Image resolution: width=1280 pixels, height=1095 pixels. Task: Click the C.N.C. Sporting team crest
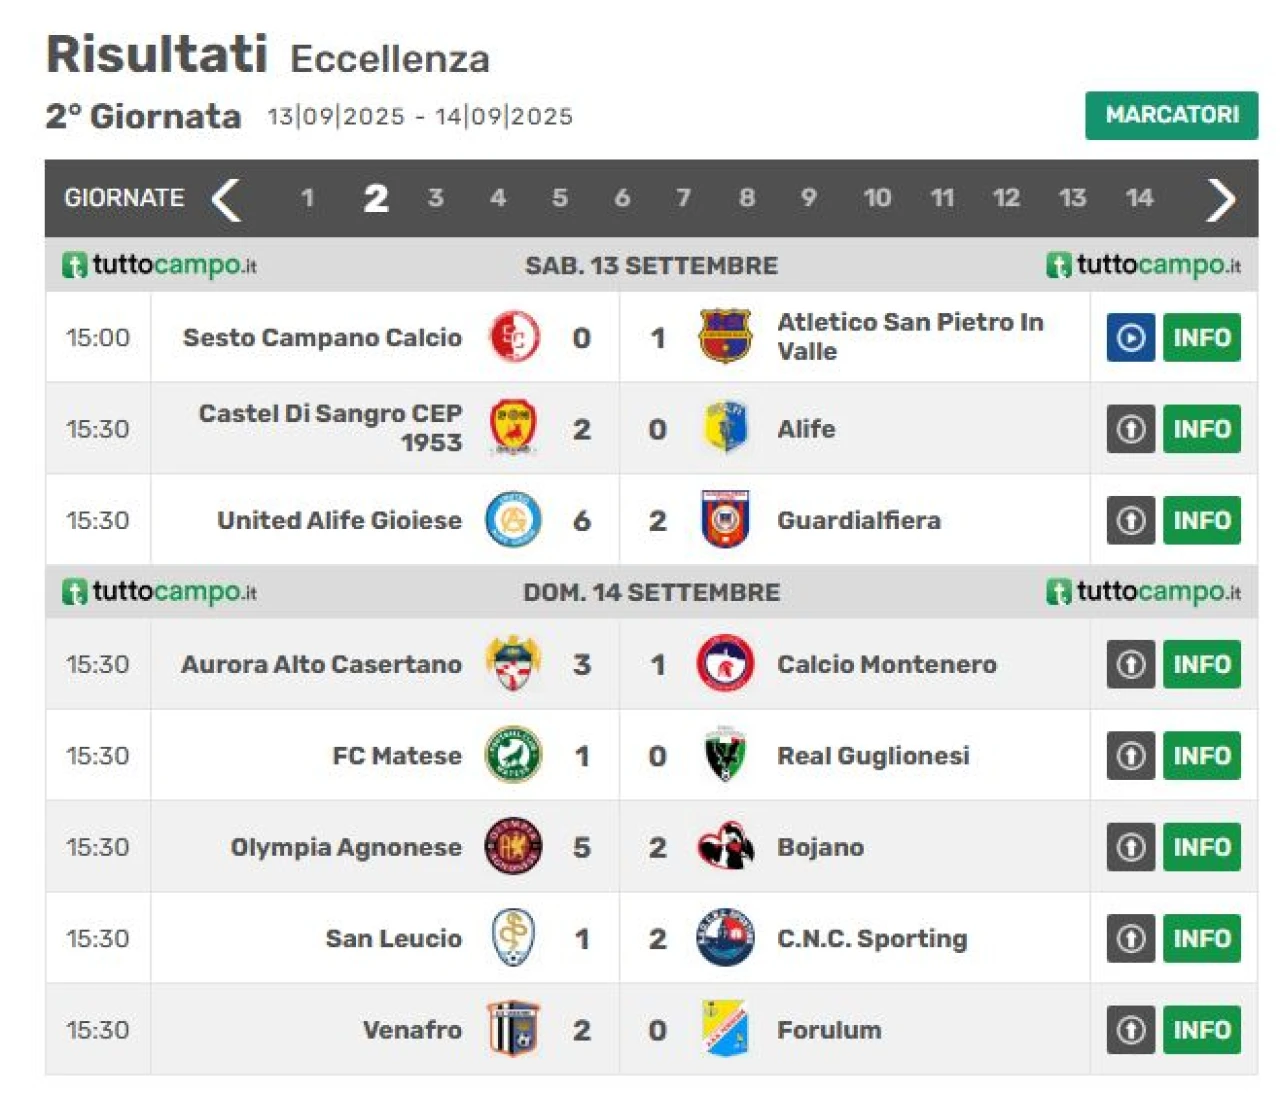coord(725,938)
